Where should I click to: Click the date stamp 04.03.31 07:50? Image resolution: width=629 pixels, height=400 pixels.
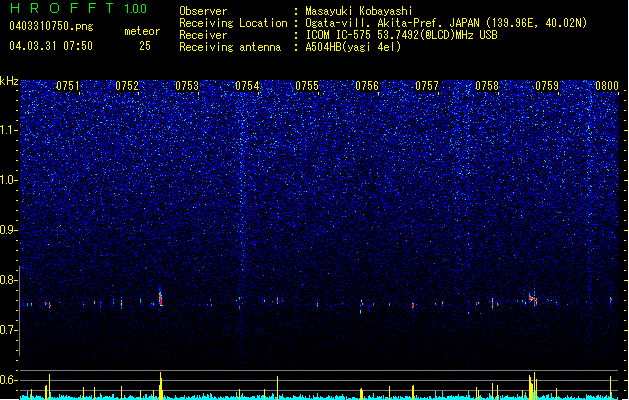coord(51,46)
